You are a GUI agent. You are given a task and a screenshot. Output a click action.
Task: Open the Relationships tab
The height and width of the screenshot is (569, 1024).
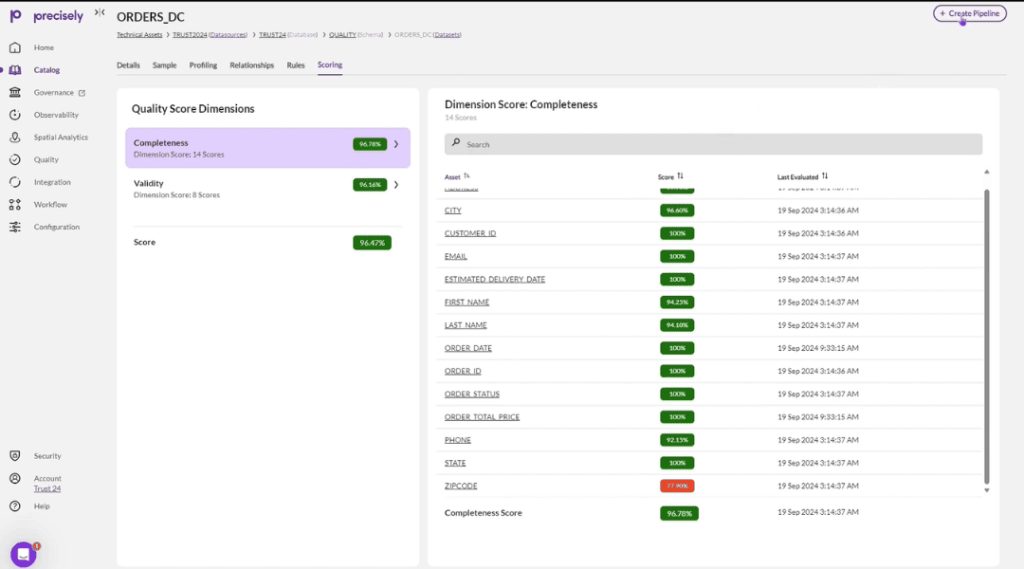(251, 65)
